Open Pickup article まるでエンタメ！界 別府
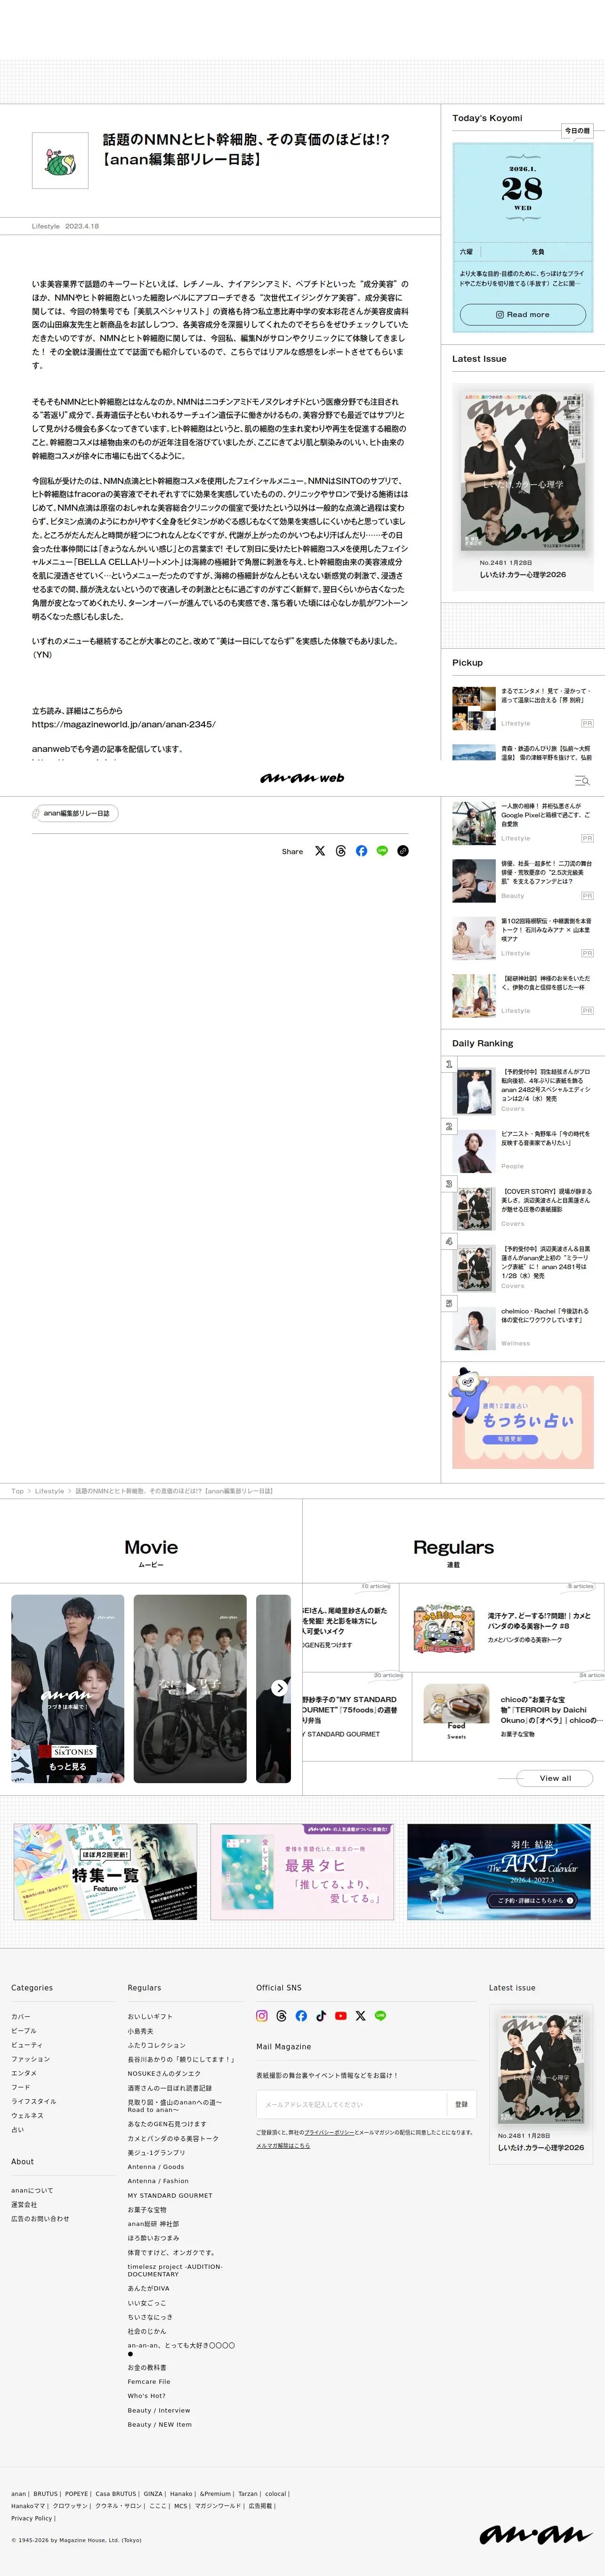Image resolution: width=605 pixels, height=2576 pixels. 522,708
